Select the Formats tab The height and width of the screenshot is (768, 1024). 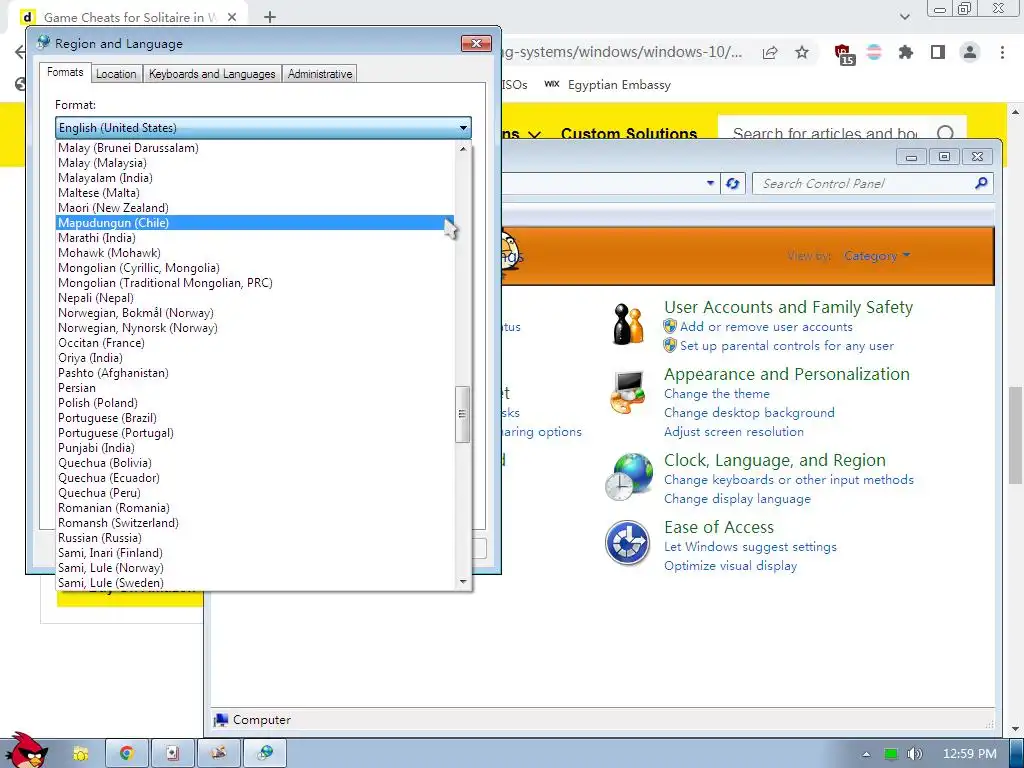pyautogui.click(x=65, y=72)
